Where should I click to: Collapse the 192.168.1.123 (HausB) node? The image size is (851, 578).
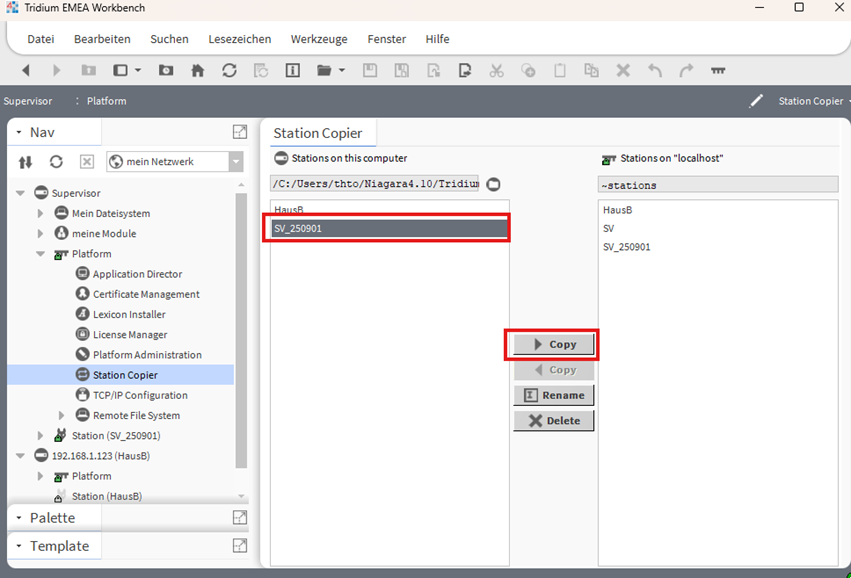21,456
